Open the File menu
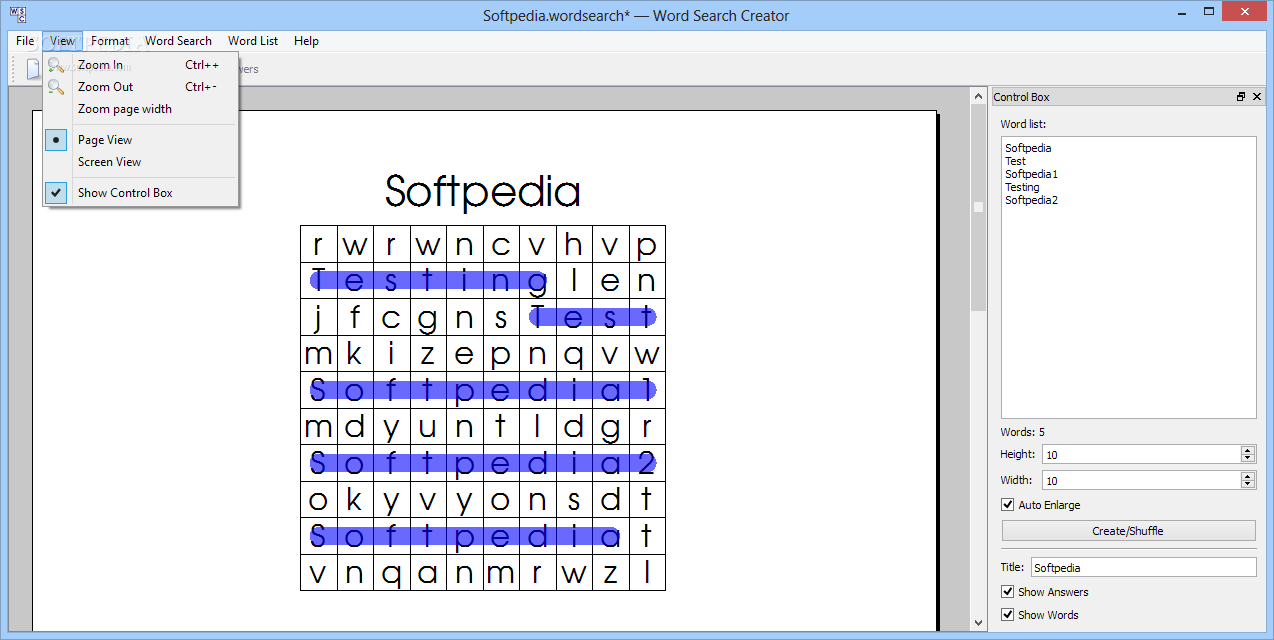This screenshot has width=1274, height=640. coord(25,41)
